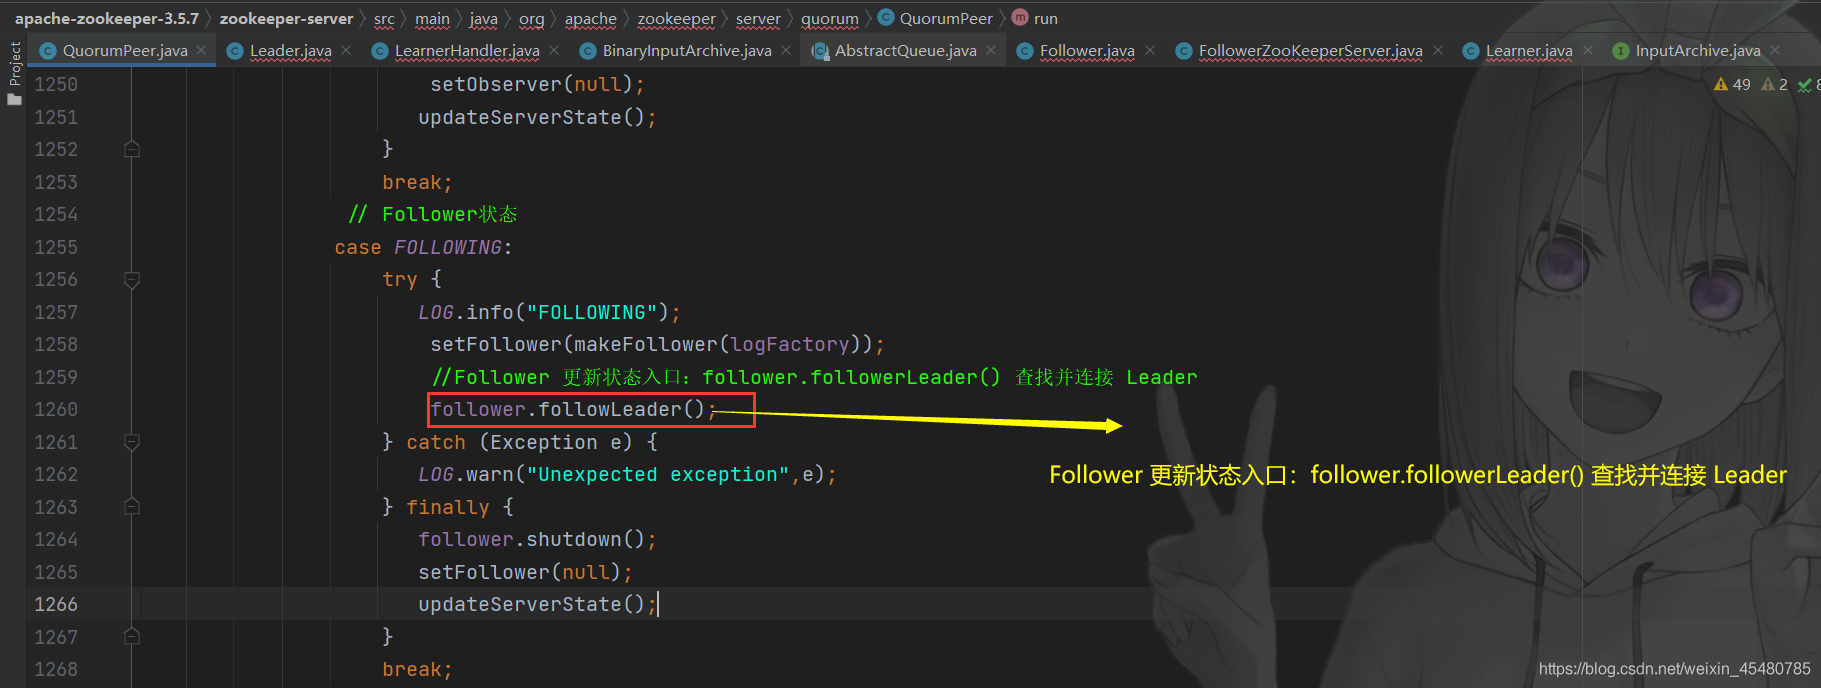Click setFollower(null) on line 1265
Image resolution: width=1821 pixels, height=688 pixels.
(525, 572)
